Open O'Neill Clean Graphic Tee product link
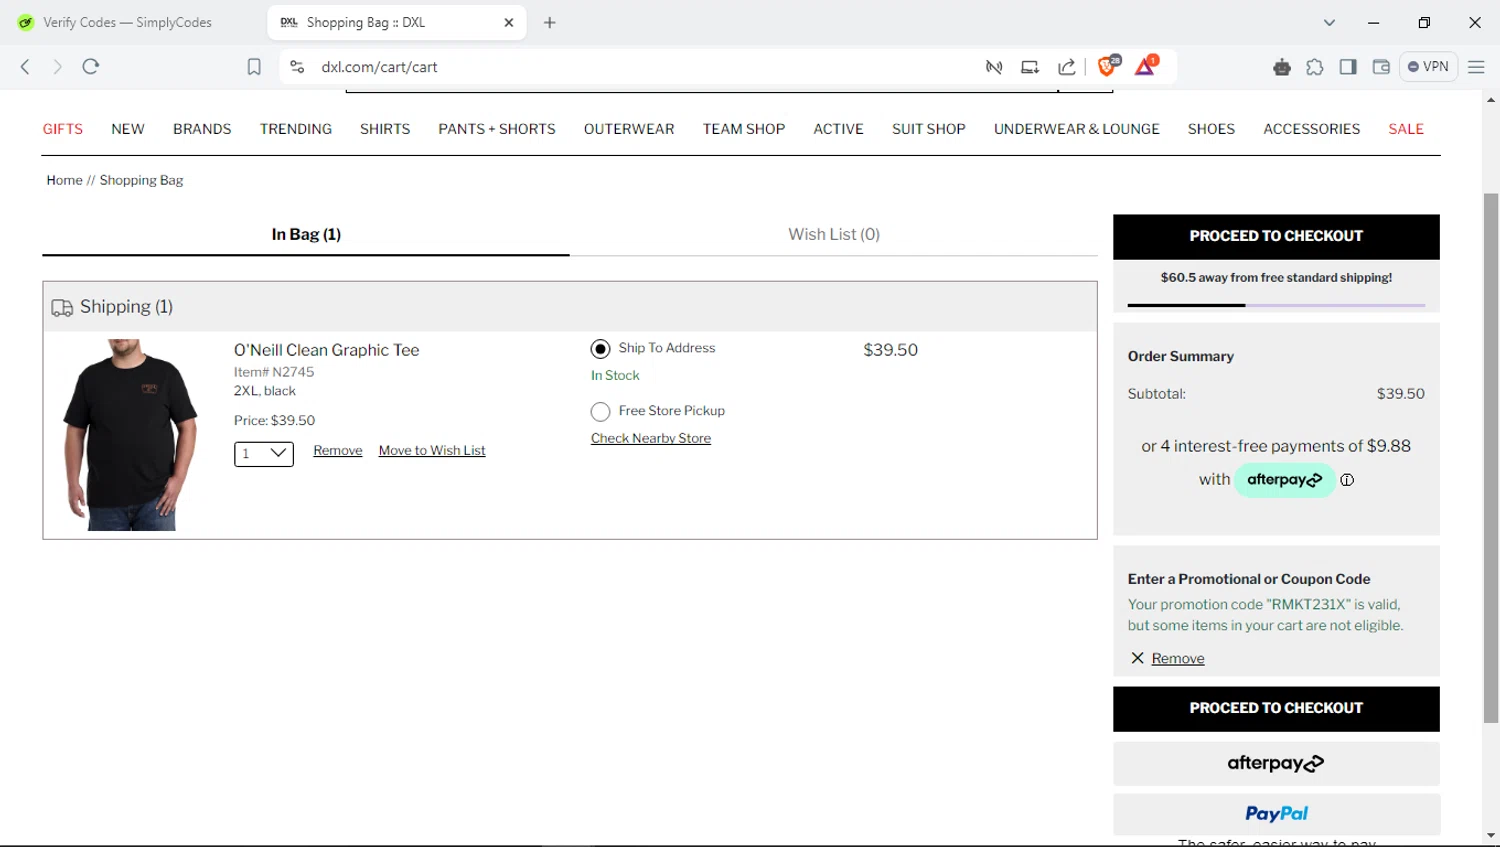This screenshot has height=847, width=1500. pyautogui.click(x=327, y=350)
